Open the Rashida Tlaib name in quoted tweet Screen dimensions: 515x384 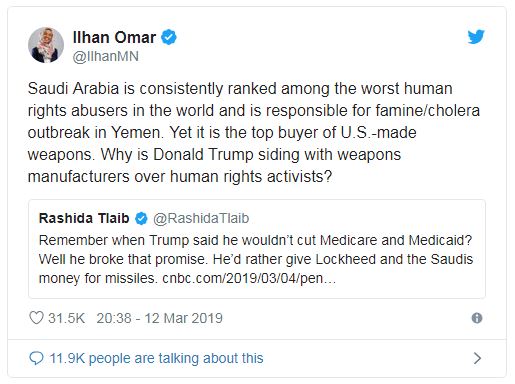(x=84, y=218)
